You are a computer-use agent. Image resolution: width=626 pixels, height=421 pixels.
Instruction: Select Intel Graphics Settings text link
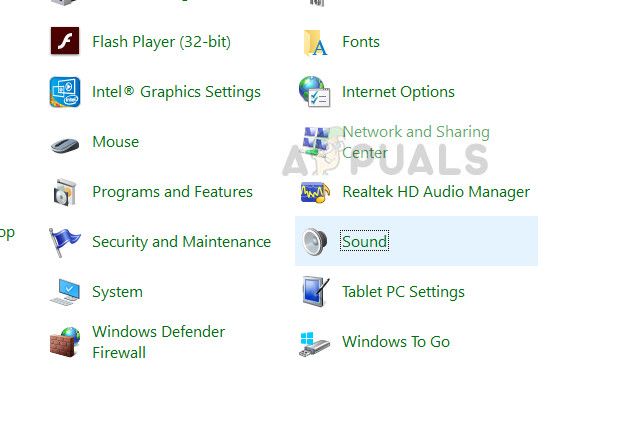click(176, 92)
